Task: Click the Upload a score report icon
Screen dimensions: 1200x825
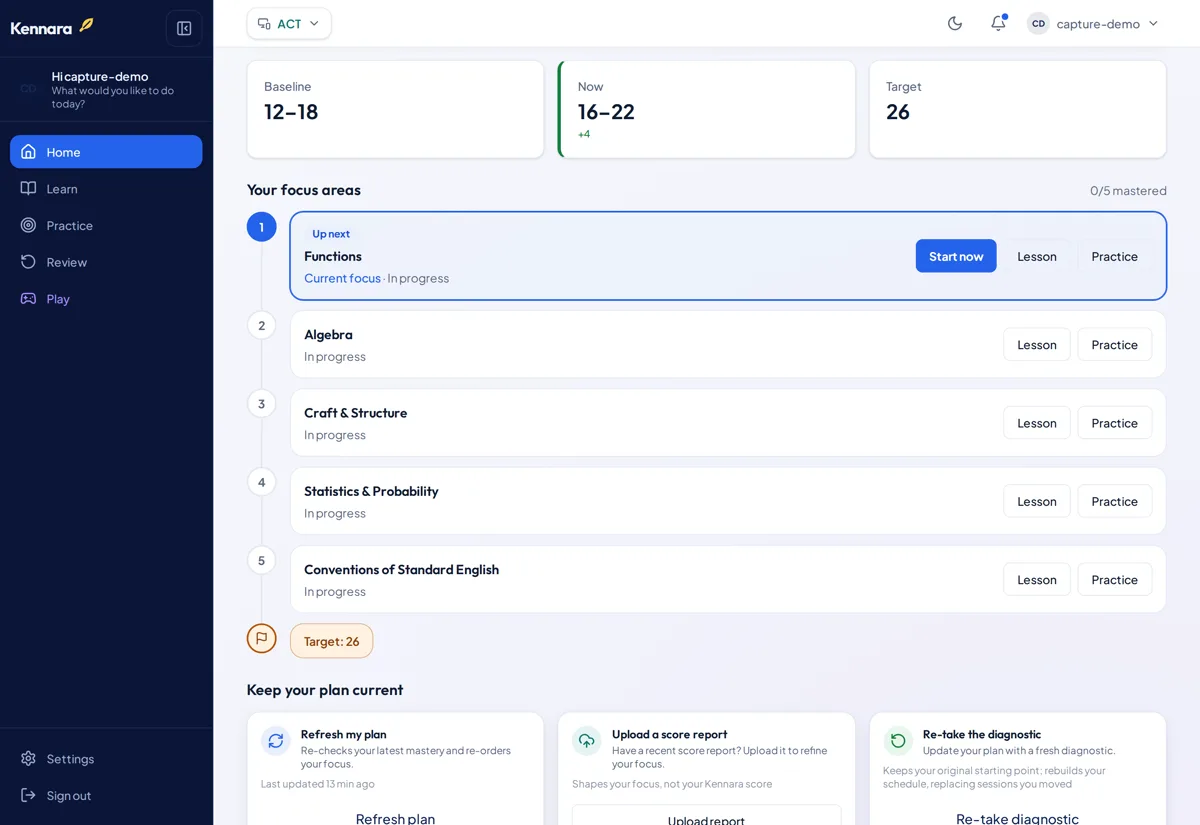Action: (587, 741)
